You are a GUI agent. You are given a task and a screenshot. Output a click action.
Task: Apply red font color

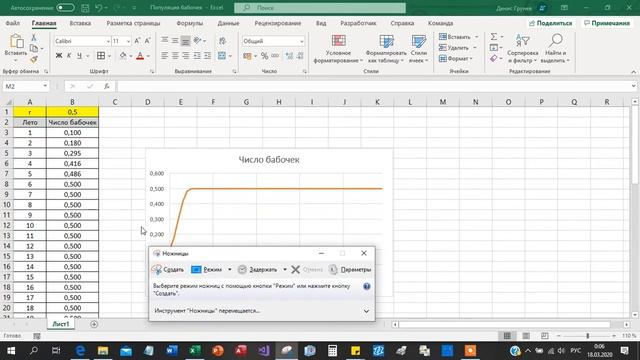140,56
